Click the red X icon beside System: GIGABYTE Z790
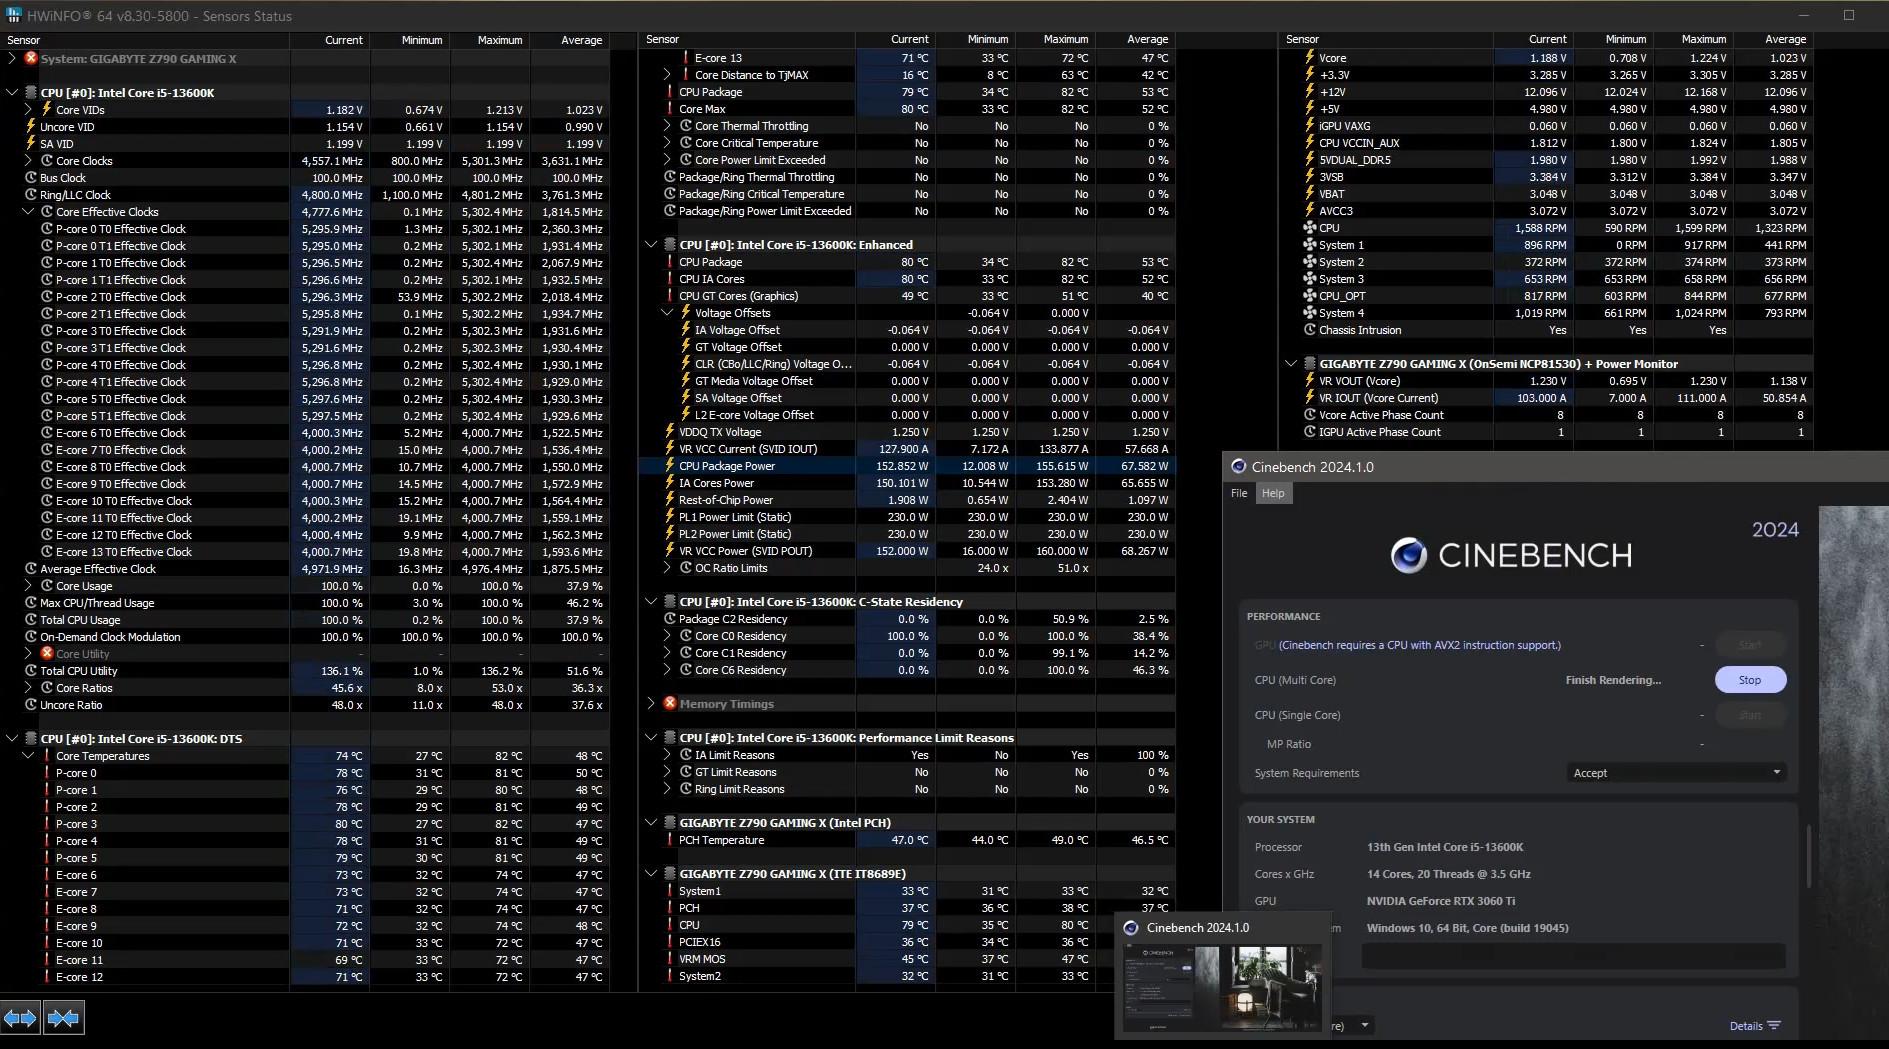The image size is (1889, 1049). 31,59
